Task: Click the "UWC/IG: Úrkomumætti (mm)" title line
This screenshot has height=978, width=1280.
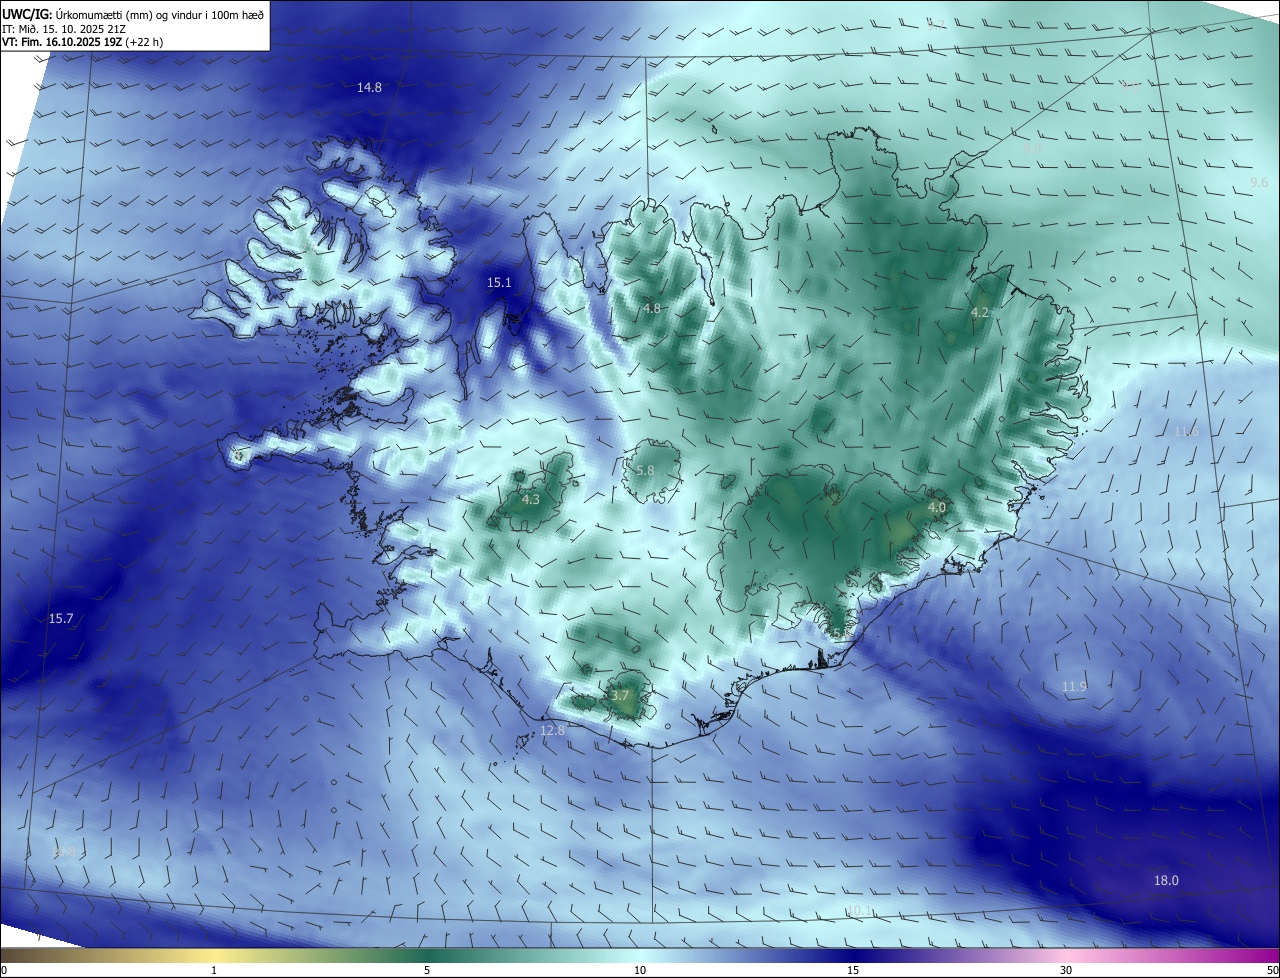Action: coord(133,14)
